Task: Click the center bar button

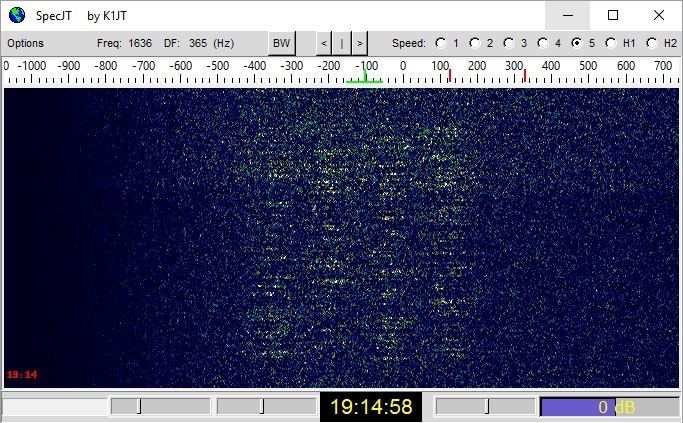Action: tap(342, 43)
